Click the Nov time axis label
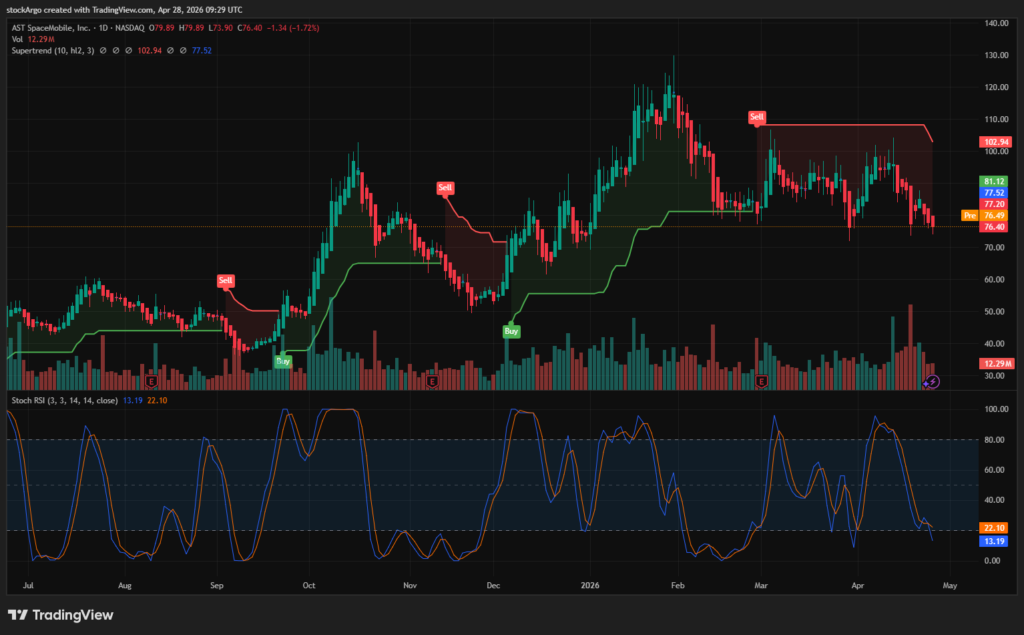The height and width of the screenshot is (635, 1024). [x=409, y=585]
